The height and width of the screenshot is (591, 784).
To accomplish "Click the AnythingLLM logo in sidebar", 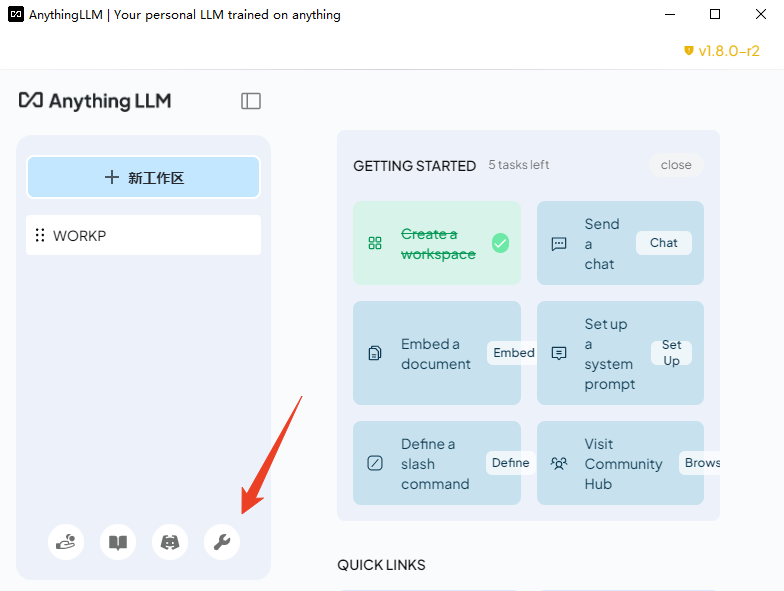I will coord(95,101).
